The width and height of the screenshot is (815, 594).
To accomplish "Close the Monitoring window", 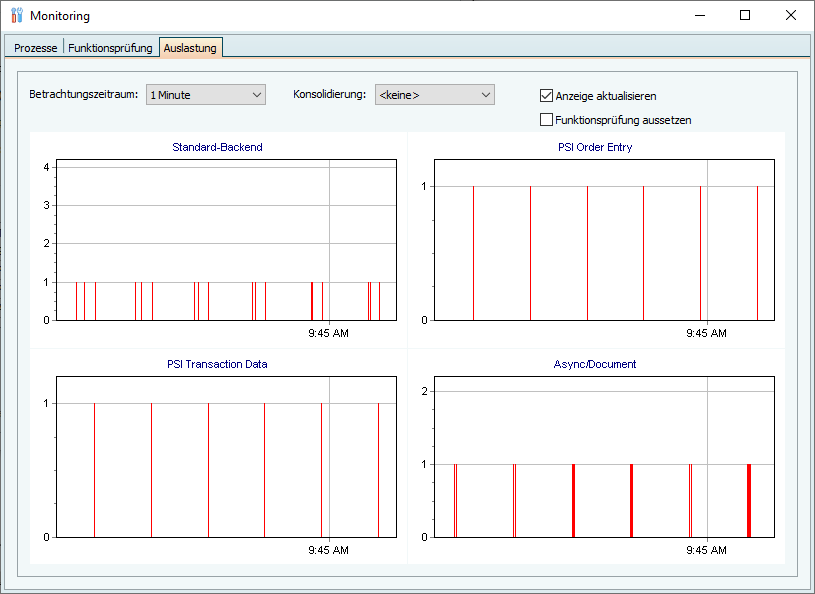I will point(791,16).
